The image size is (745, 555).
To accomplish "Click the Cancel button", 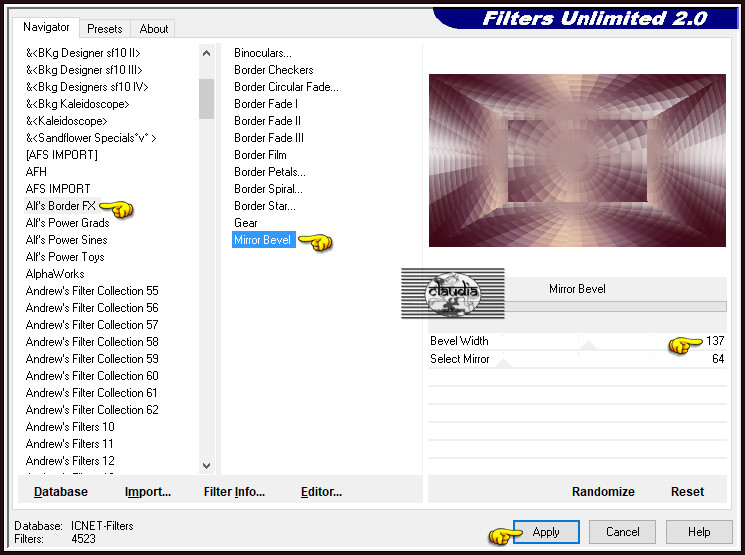I will 622,532.
